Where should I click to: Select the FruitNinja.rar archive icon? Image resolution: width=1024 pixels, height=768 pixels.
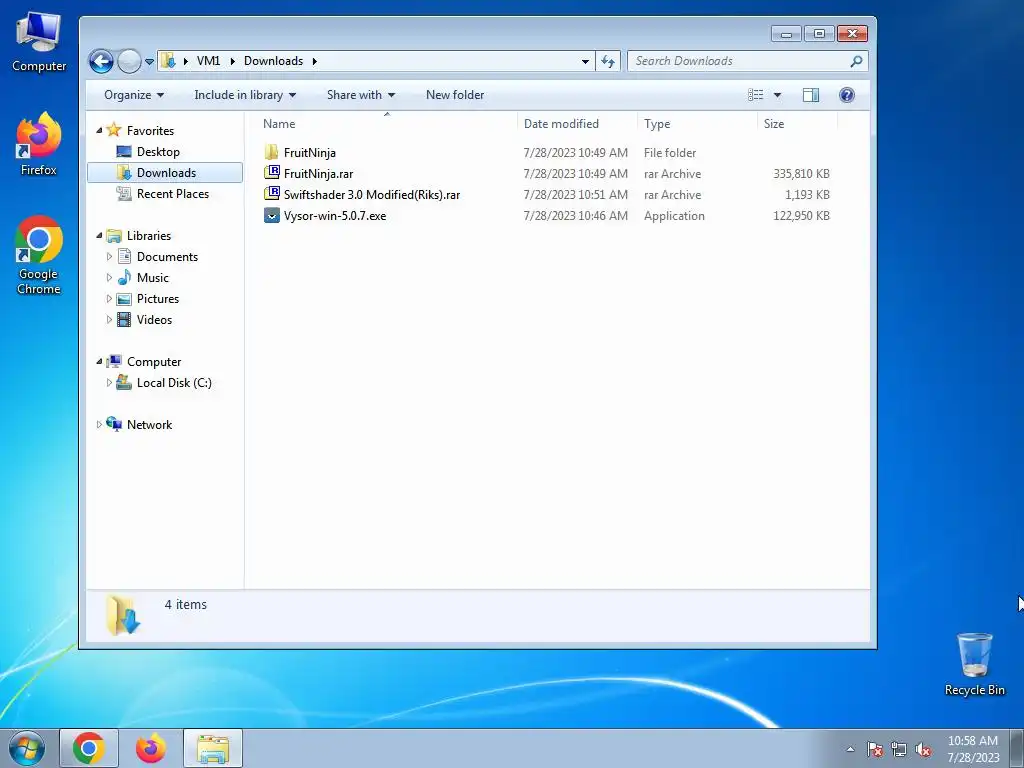pos(272,173)
